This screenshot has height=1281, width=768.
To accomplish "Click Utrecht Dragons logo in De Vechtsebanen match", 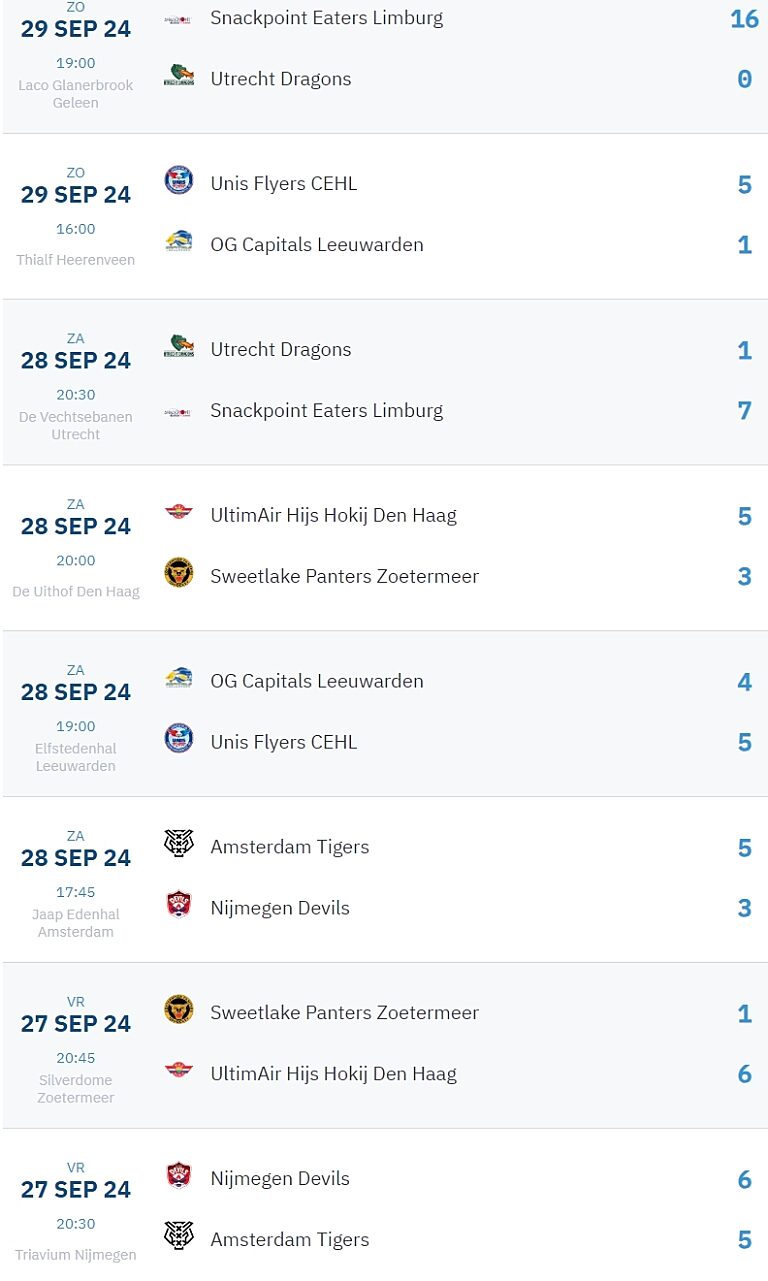I will point(178,348).
